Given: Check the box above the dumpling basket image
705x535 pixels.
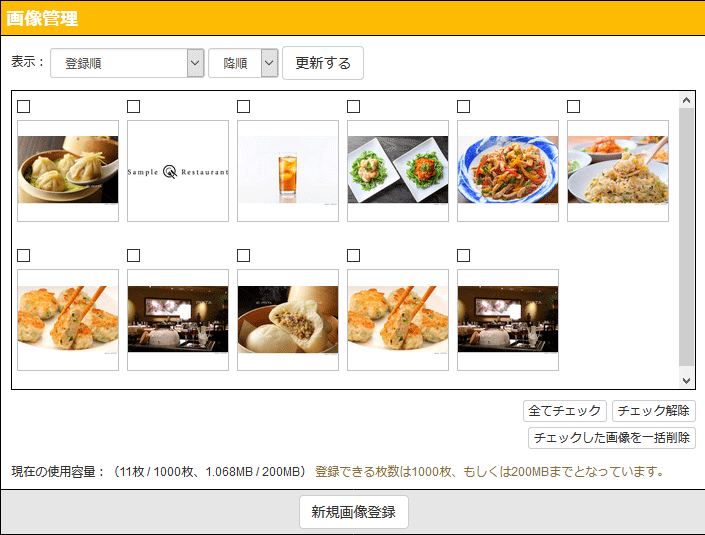Looking at the screenshot, I should [x=24, y=106].
